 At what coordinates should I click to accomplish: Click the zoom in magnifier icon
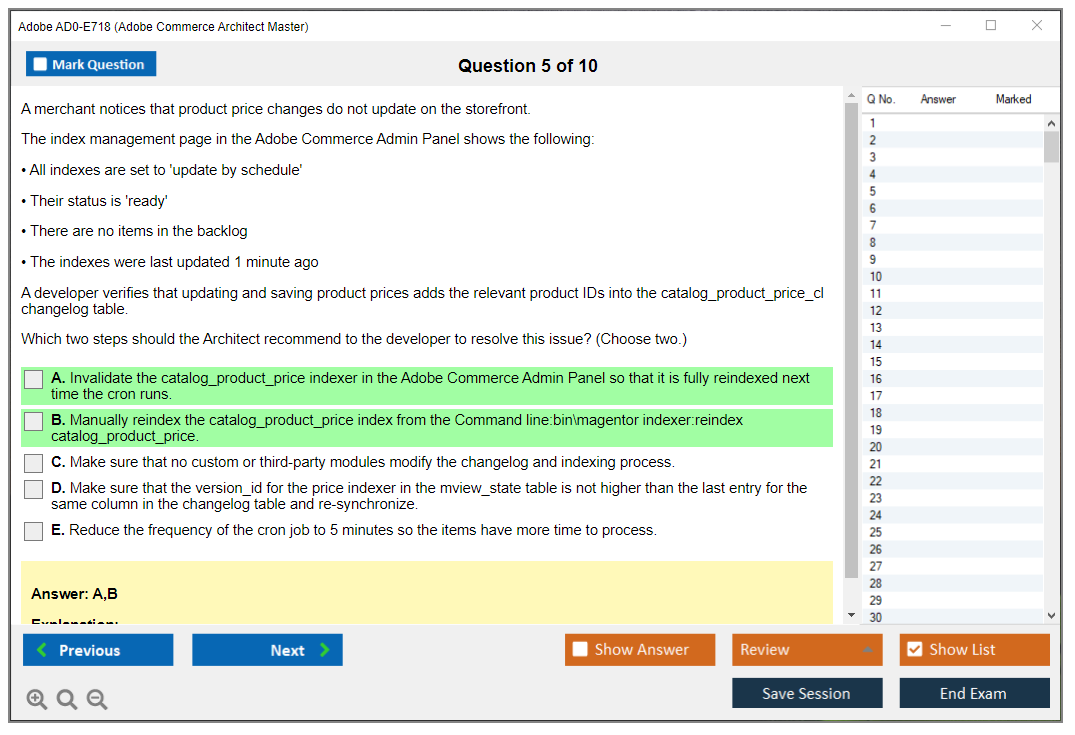37,700
